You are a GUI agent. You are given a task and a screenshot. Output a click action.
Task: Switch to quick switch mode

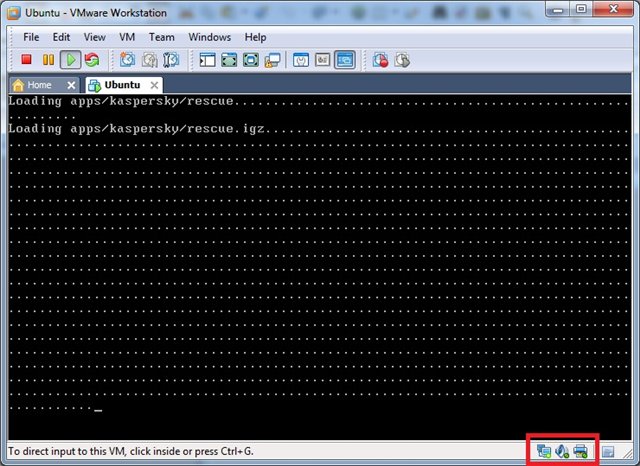tap(229, 60)
